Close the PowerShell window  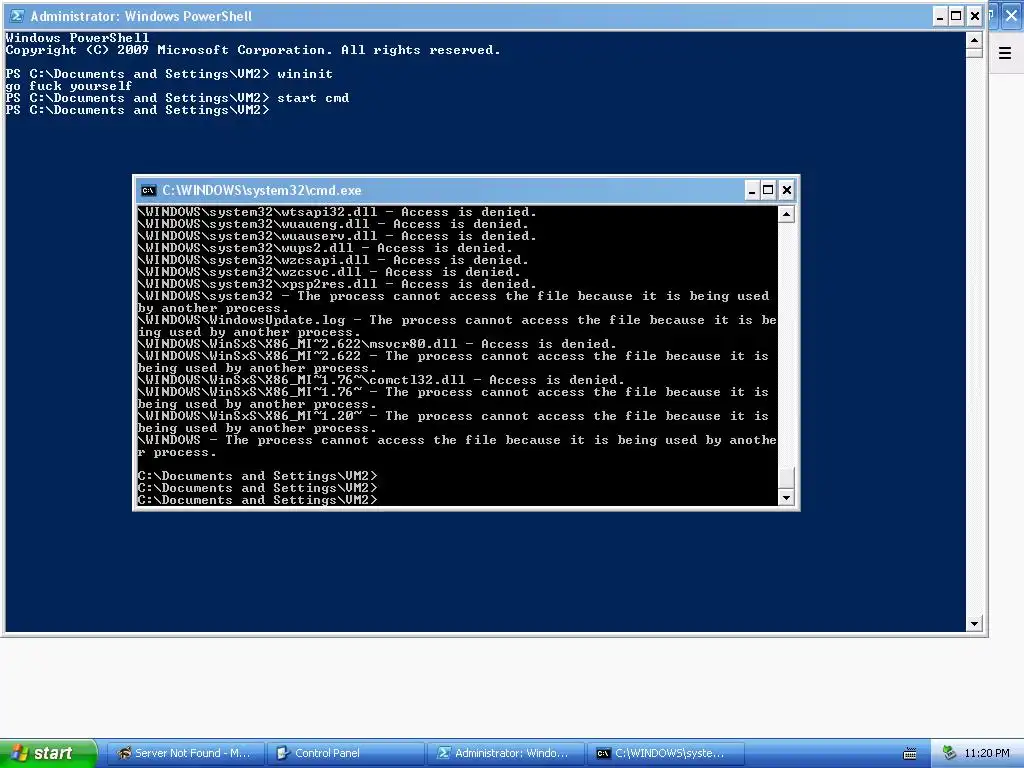click(974, 16)
